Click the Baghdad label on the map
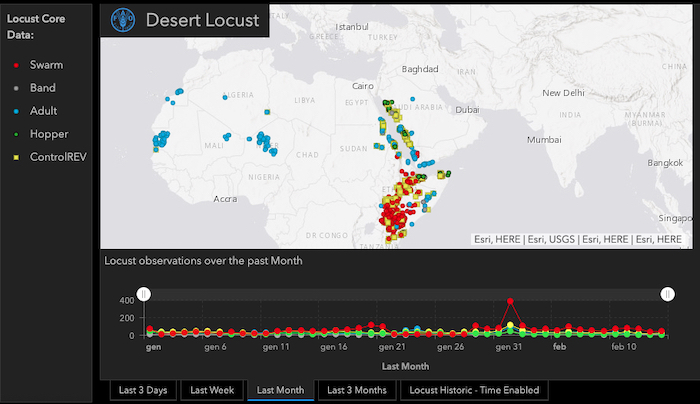 pyautogui.click(x=419, y=70)
